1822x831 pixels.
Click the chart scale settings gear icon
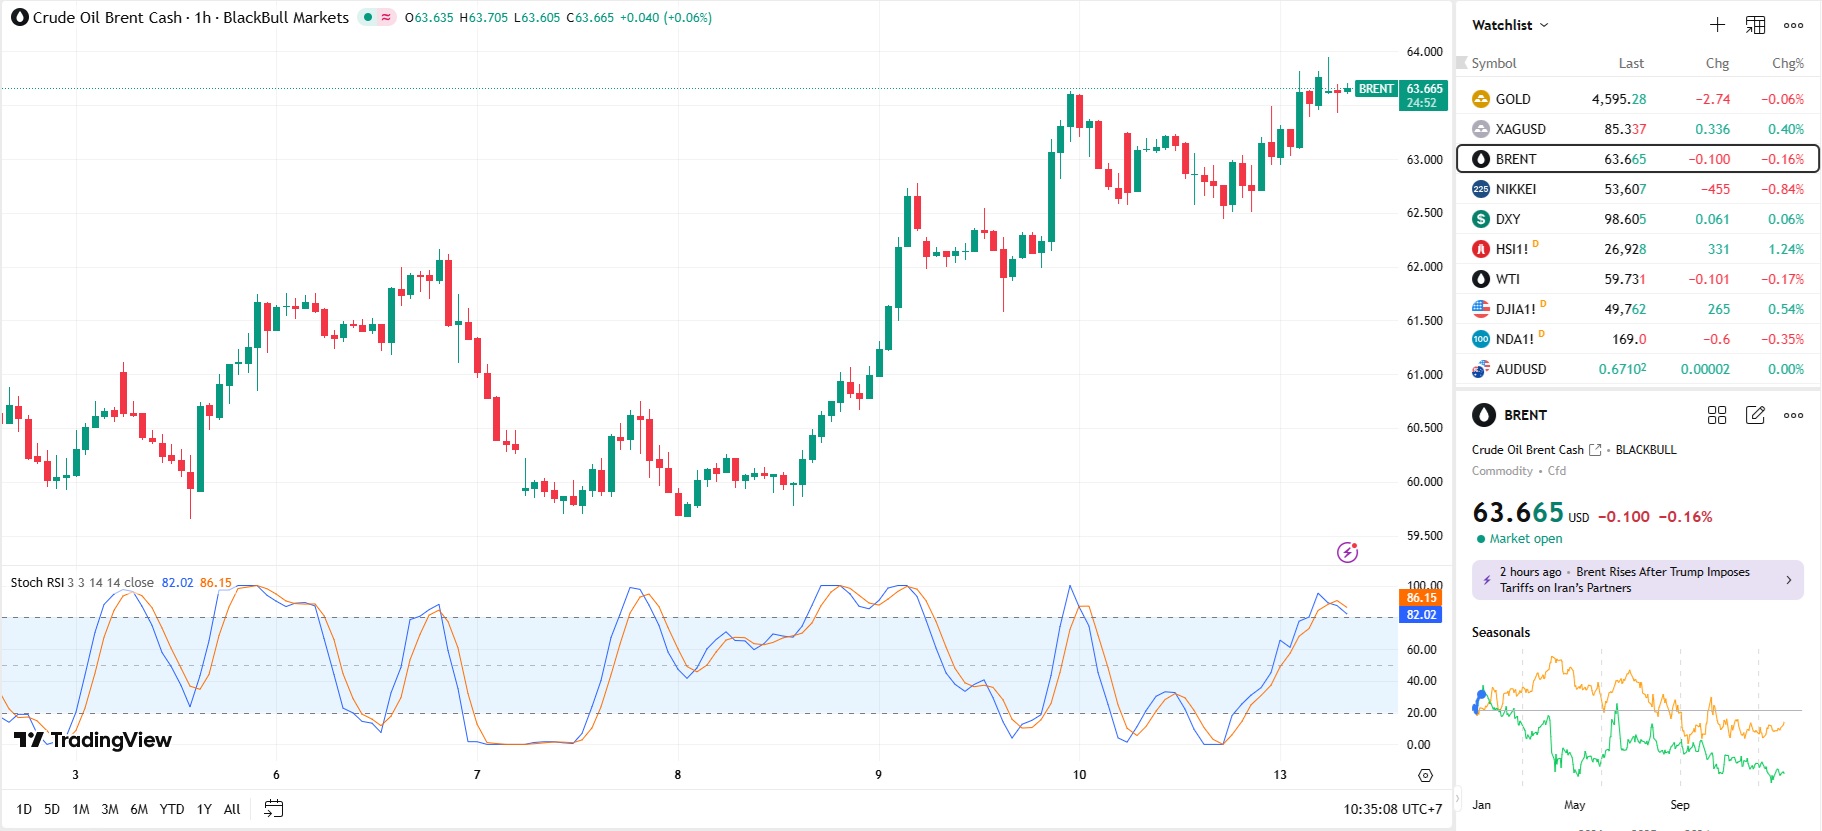click(1425, 775)
